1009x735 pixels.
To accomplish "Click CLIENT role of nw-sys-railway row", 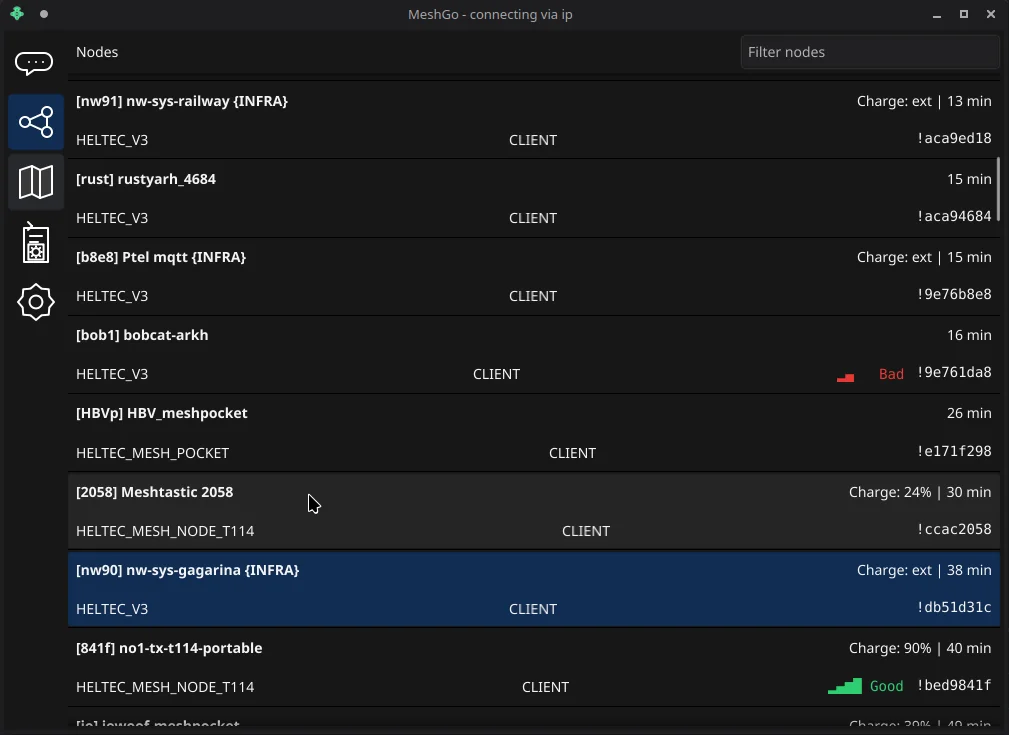I will [x=533, y=140].
